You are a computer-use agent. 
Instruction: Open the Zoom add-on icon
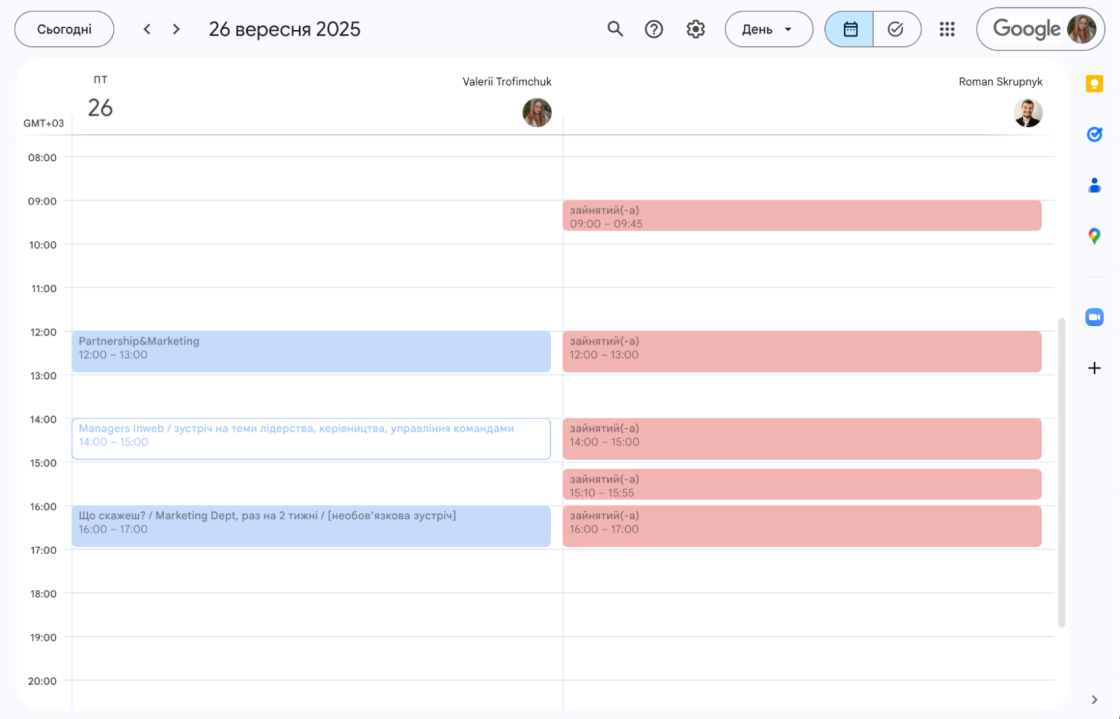point(1094,317)
